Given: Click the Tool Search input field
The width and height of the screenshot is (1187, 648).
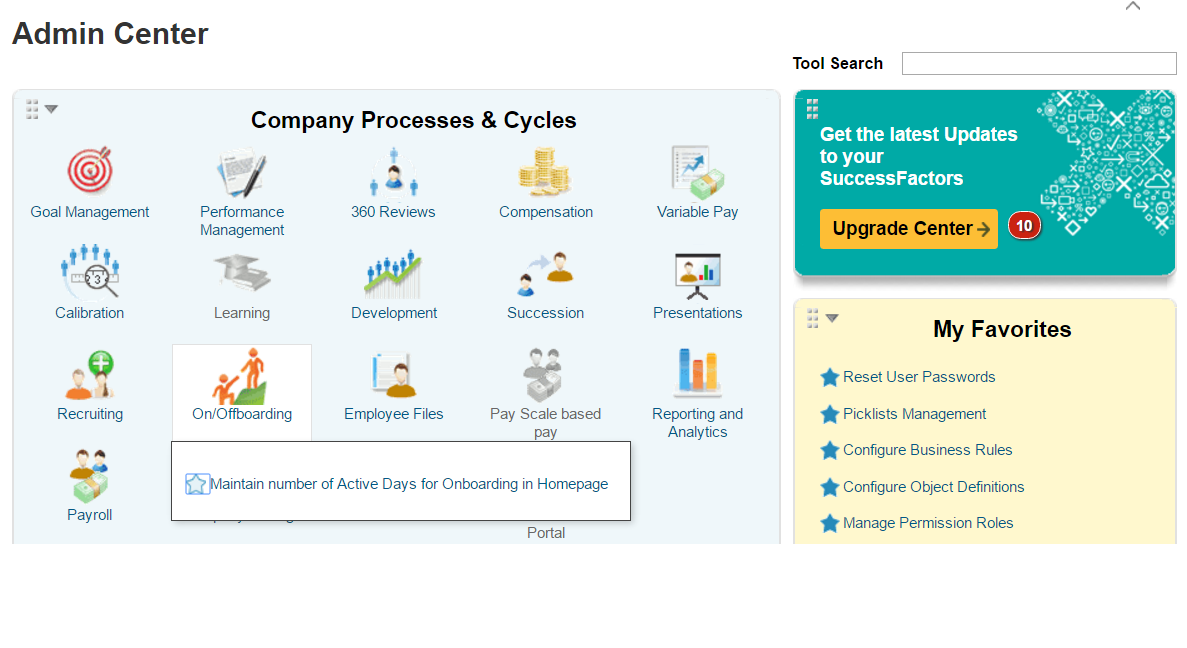Looking at the screenshot, I should (1039, 64).
